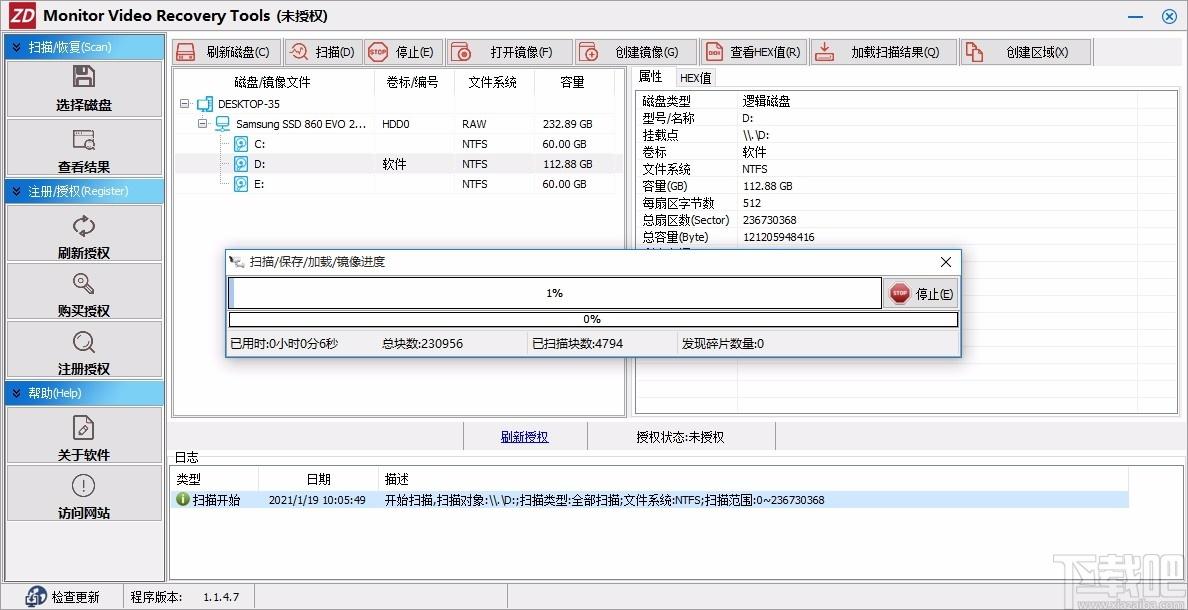Viewport: 1188px width, 610px height.
Task: Click the 扫描(D) scan toolbar button
Action: point(324,52)
